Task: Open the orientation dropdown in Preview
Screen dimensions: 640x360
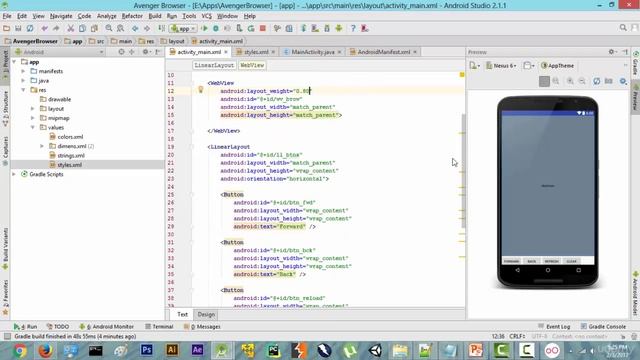Action: (x=529, y=65)
